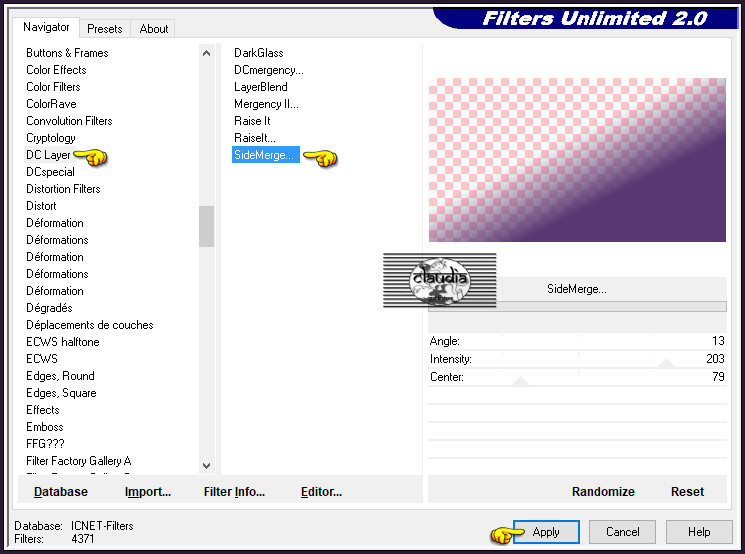Choose the Cryptology category

50,138
